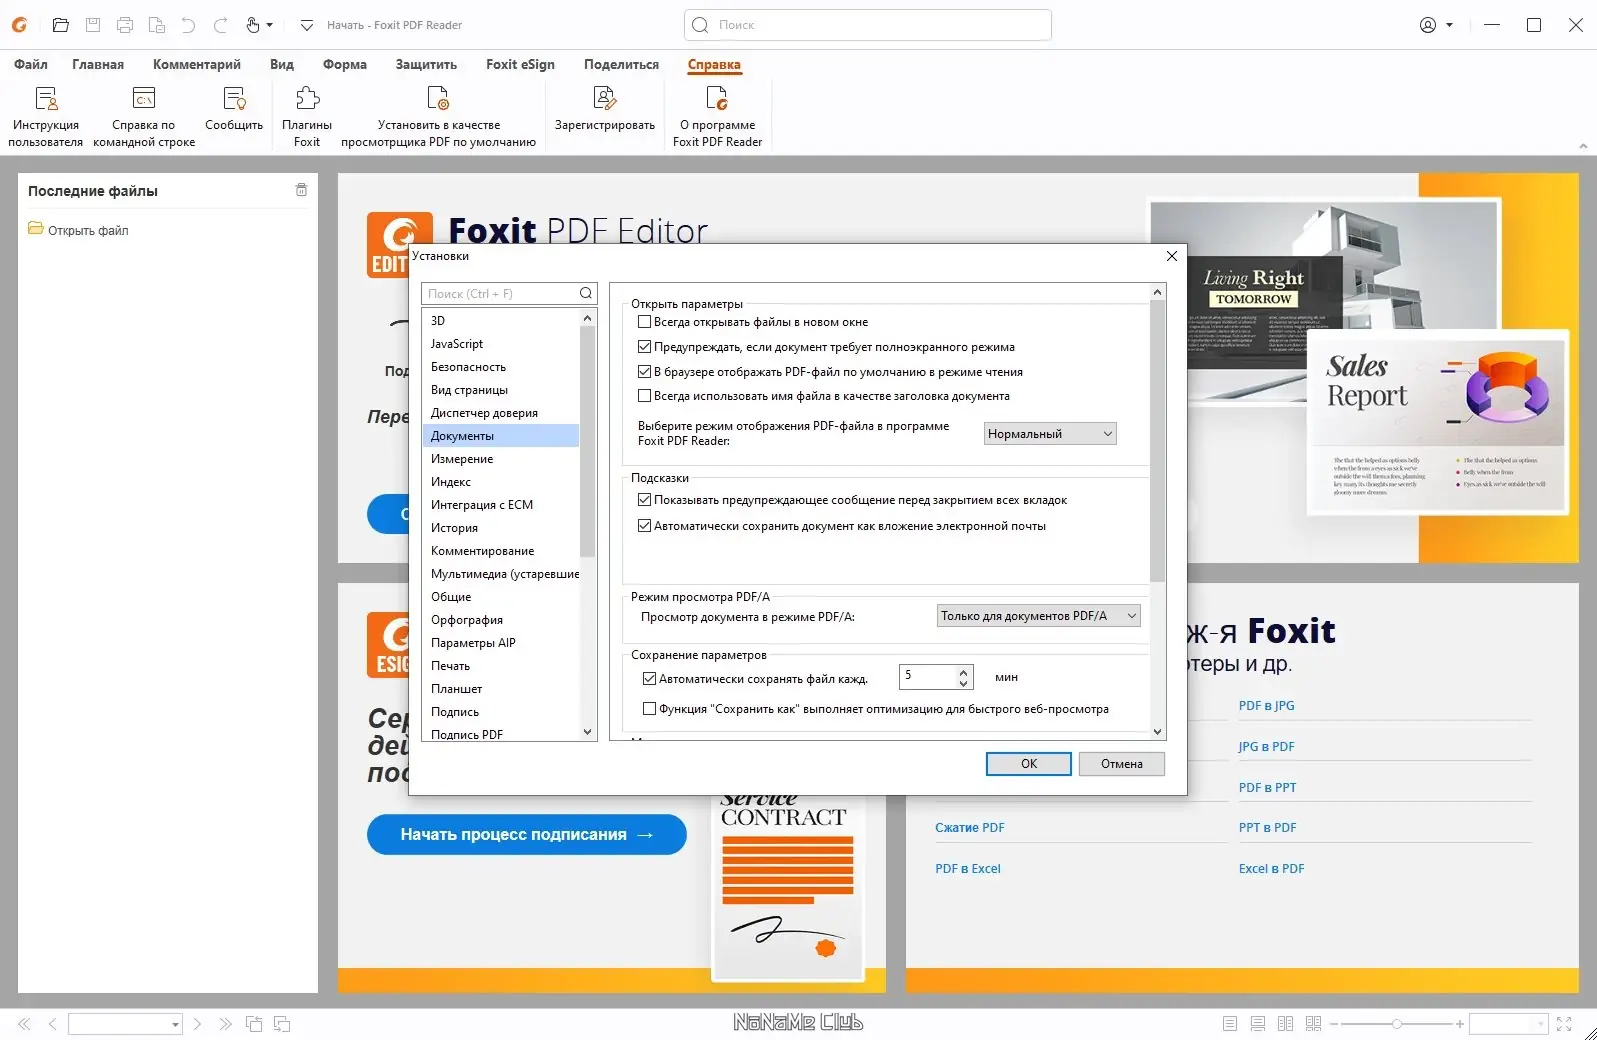Screen dimensions: 1597x1040
Task: Toggle 'Автоматически сохранить документ как вложение' checkbox
Action: coord(644,526)
